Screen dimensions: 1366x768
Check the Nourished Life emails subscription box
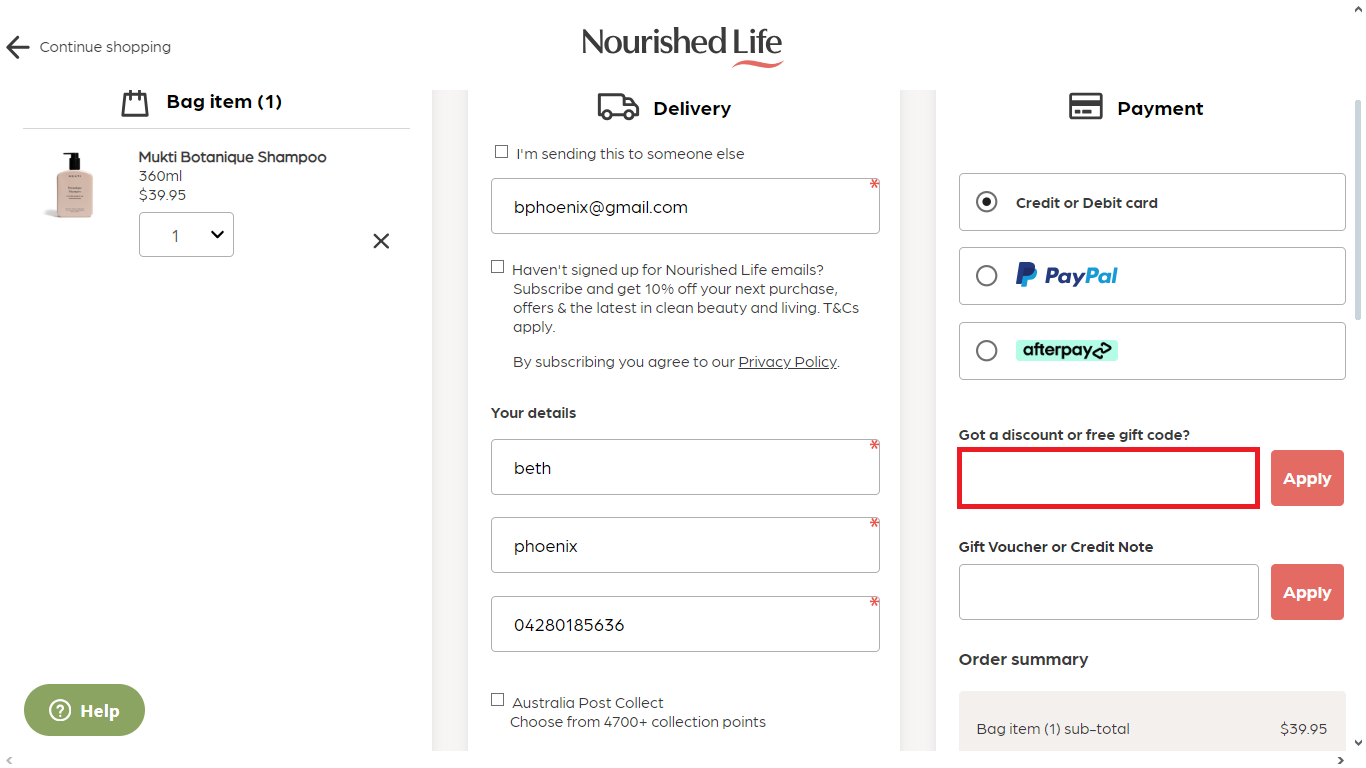point(497,266)
